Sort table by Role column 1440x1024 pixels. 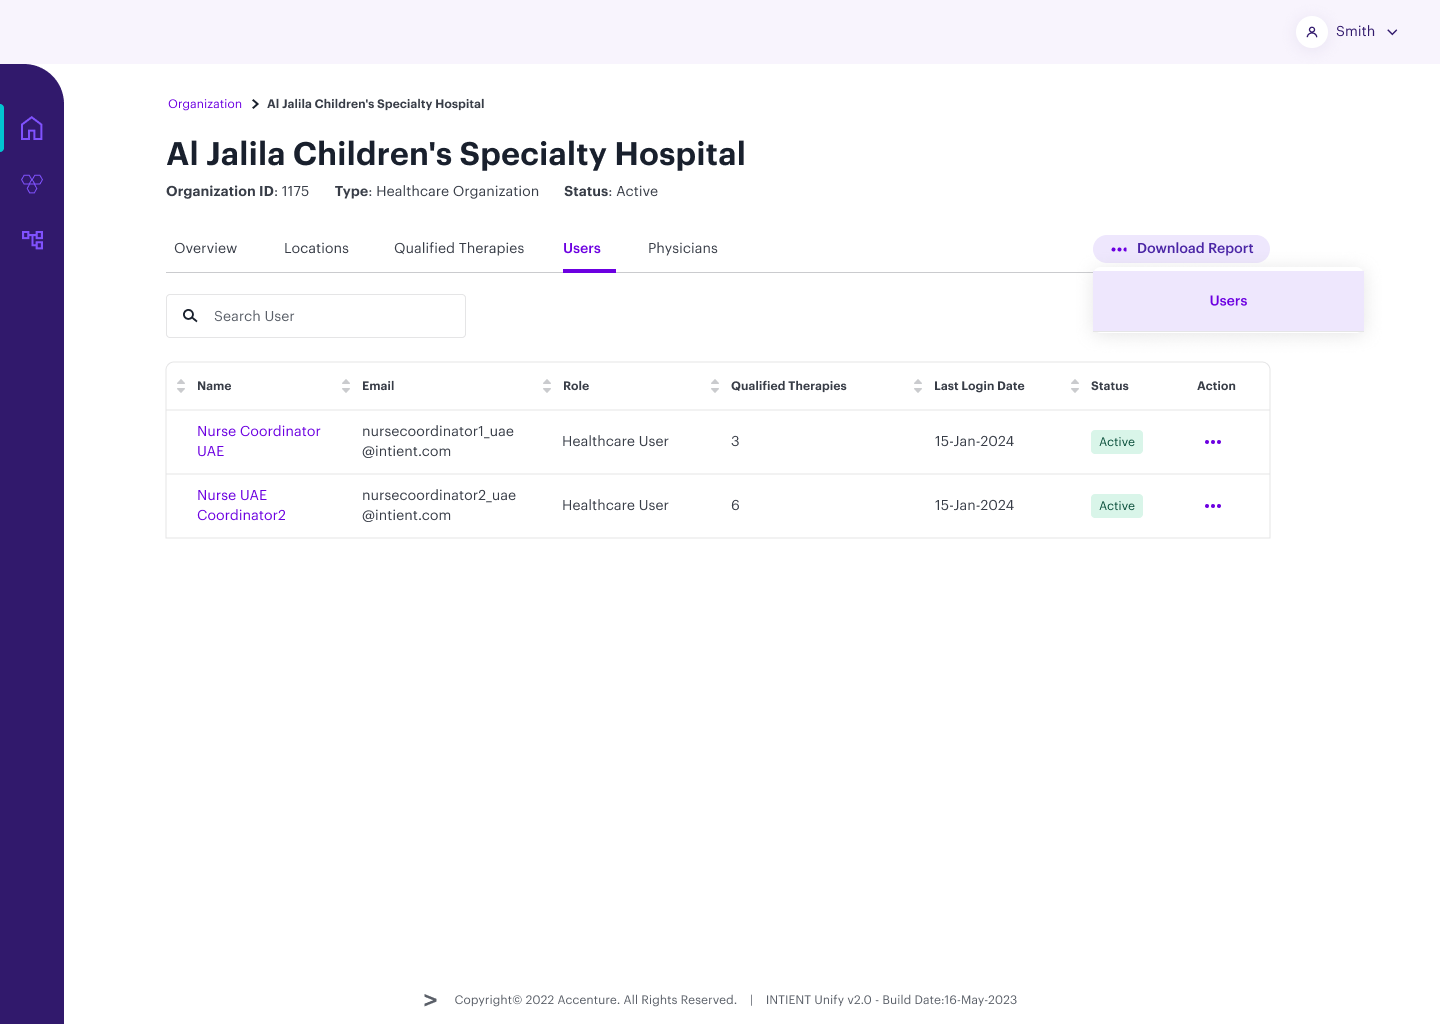547,386
